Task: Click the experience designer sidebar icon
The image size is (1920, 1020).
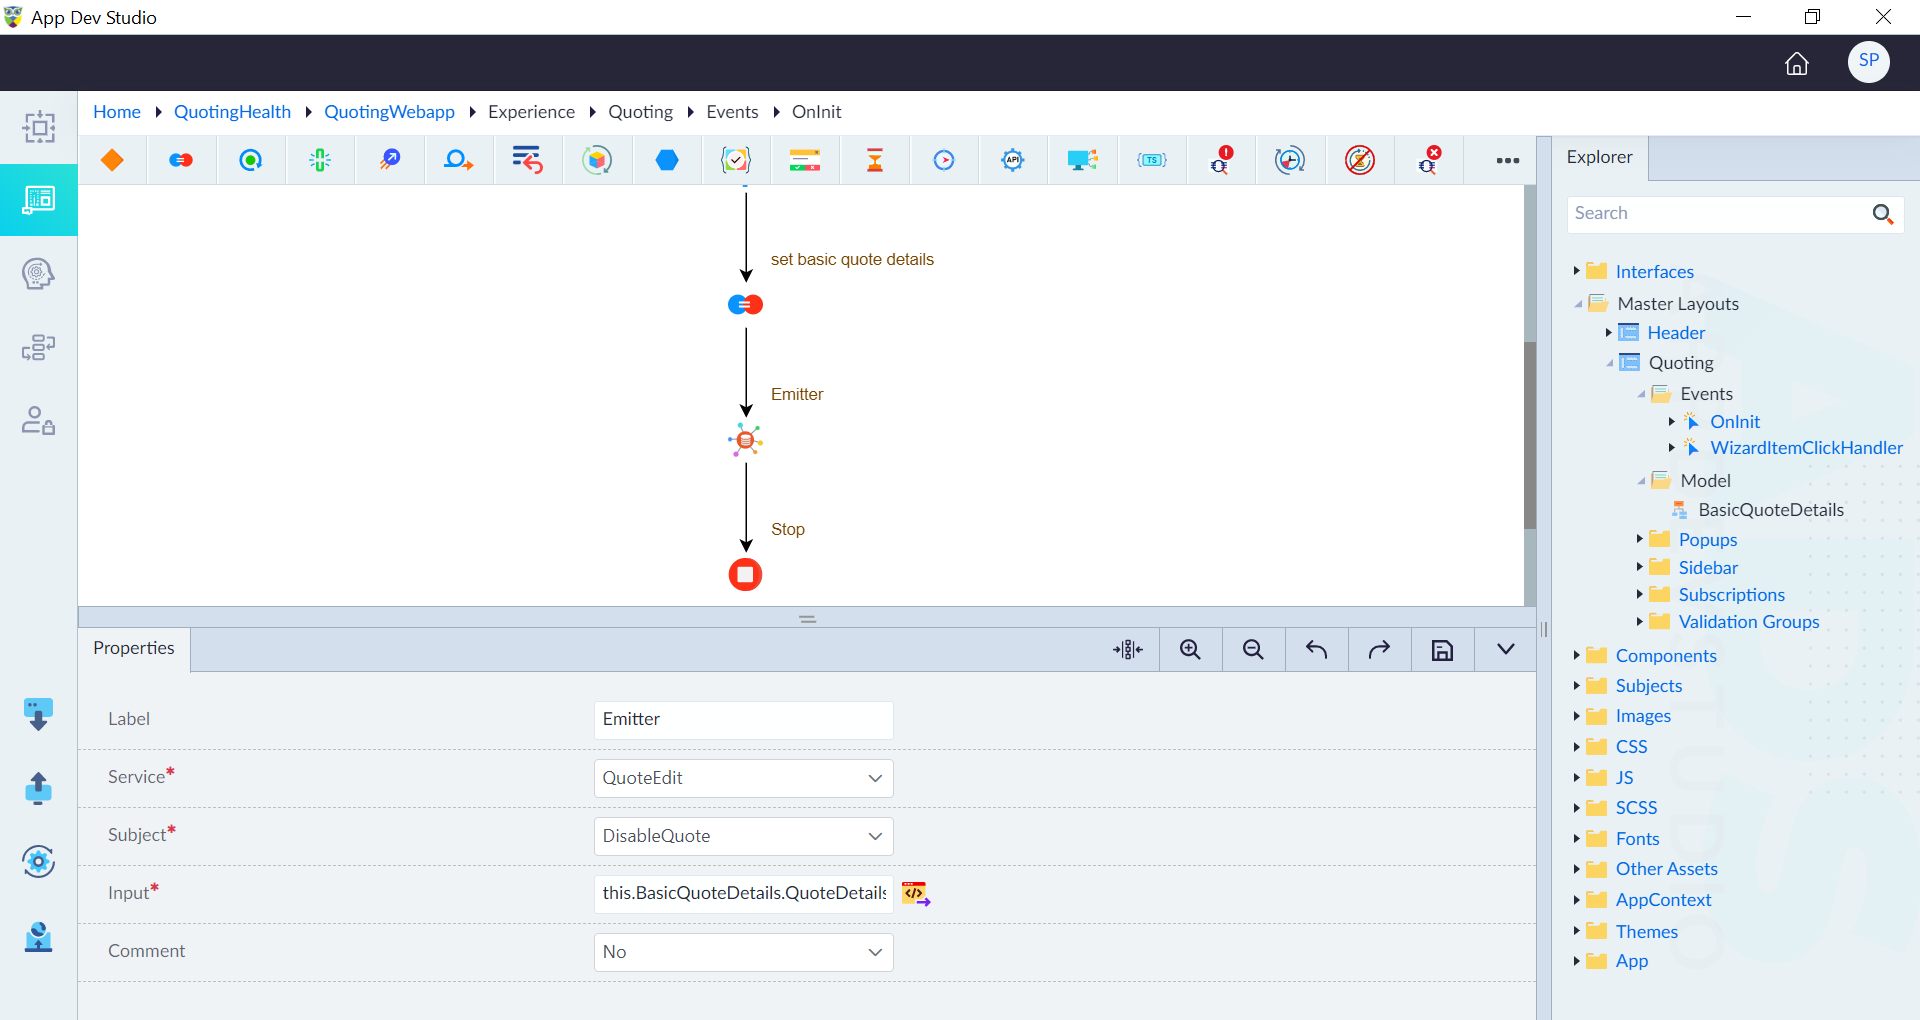Action: [x=38, y=200]
